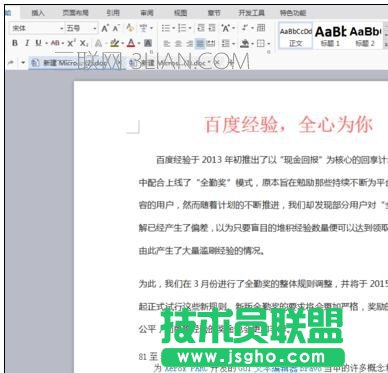Set paragraph to center alignment
Viewport: 388px width, 373px height.
click(x=178, y=44)
